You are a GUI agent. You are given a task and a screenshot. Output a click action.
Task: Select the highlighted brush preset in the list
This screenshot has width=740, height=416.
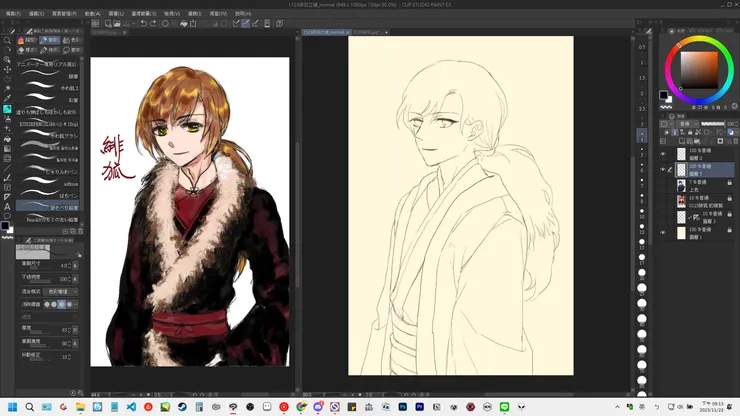click(x=50, y=207)
